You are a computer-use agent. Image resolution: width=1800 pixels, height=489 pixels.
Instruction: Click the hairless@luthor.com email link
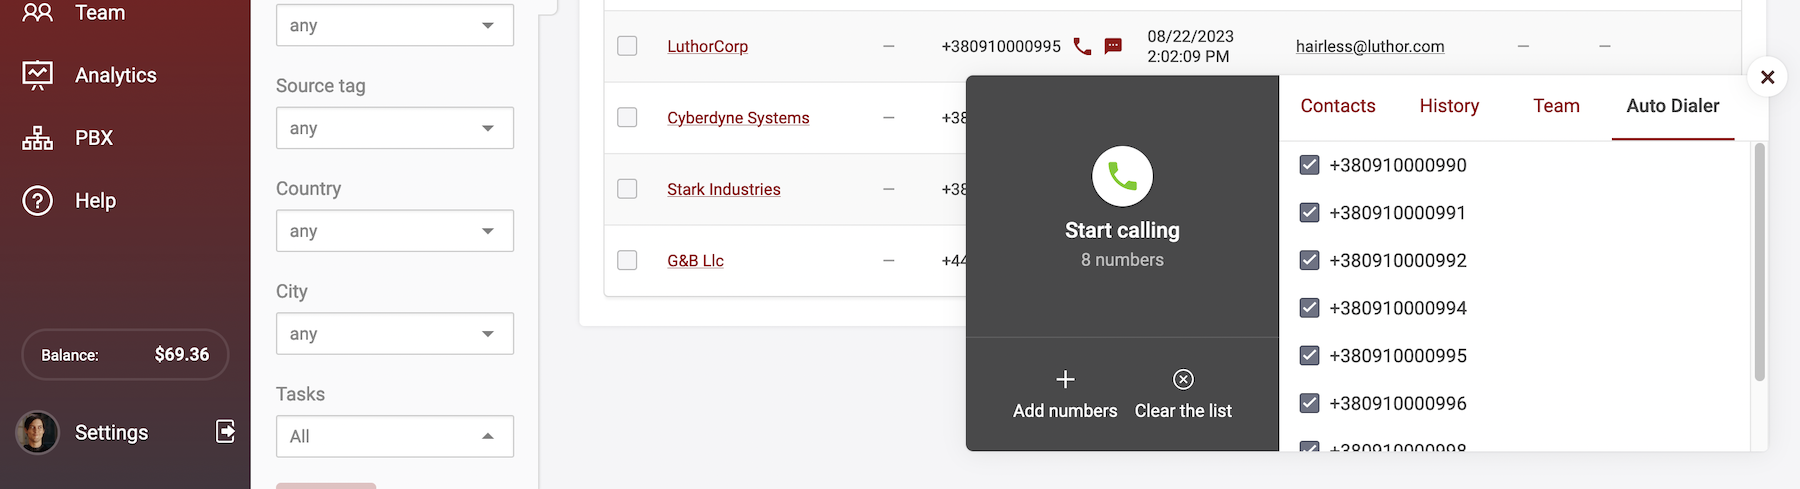pyautogui.click(x=1370, y=46)
